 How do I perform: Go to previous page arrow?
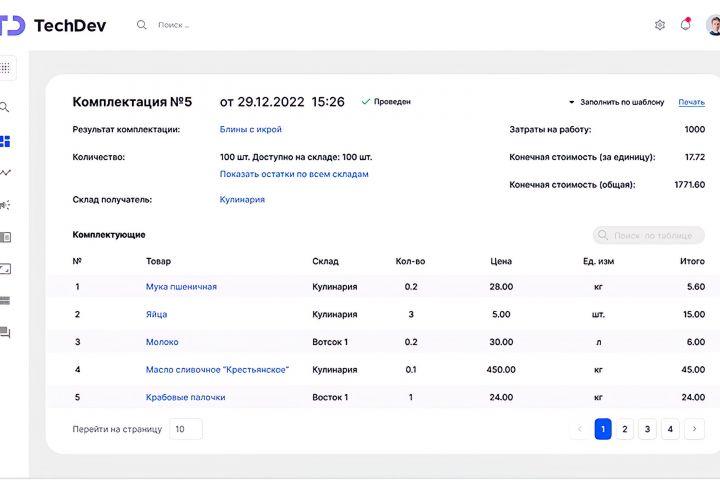[x=580, y=429]
